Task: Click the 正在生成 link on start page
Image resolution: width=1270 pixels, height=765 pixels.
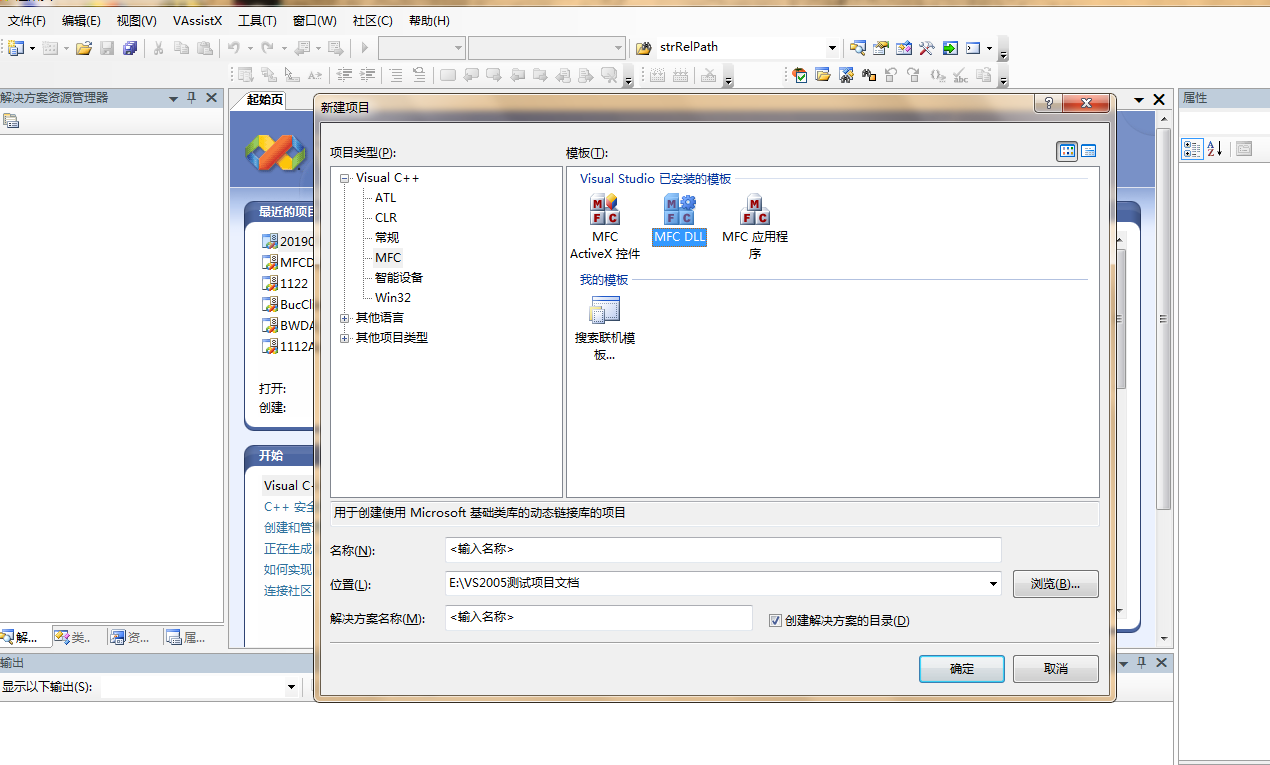Action: (x=288, y=549)
